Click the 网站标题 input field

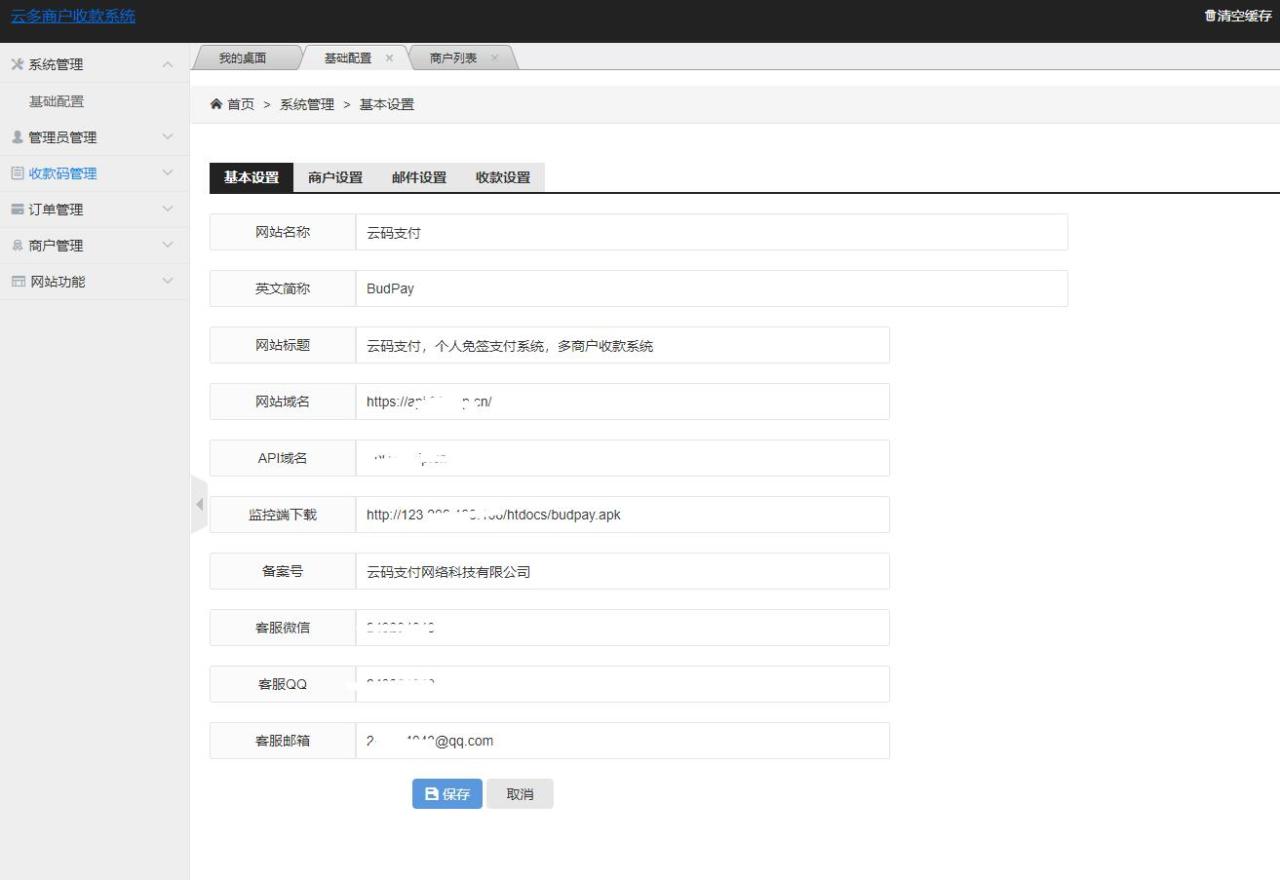coord(622,345)
